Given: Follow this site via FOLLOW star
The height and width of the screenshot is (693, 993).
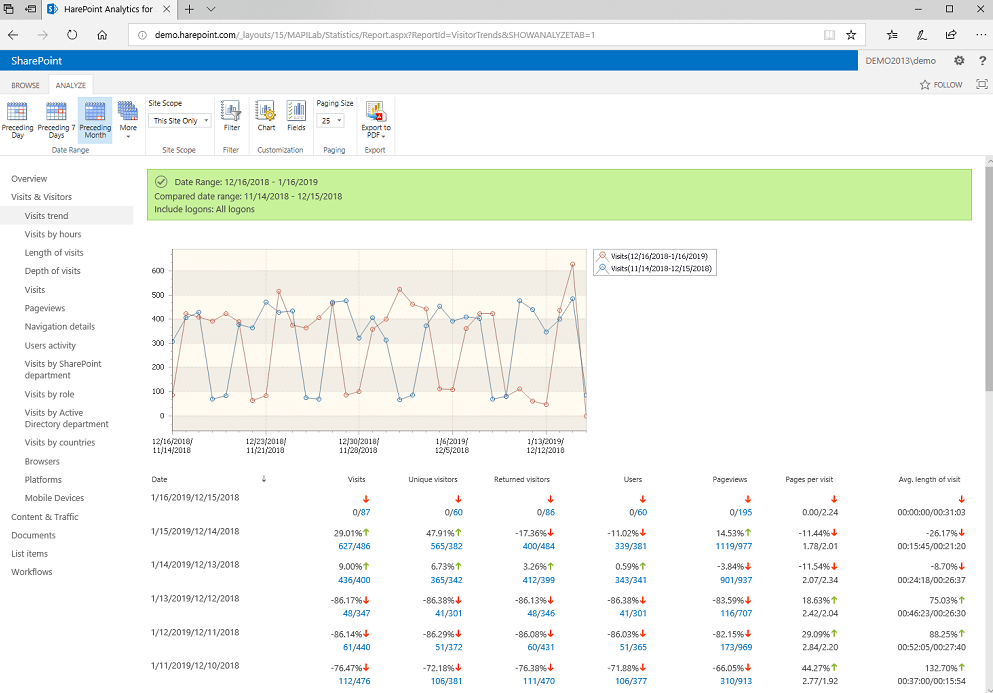Looking at the screenshot, I should pyautogui.click(x=941, y=85).
